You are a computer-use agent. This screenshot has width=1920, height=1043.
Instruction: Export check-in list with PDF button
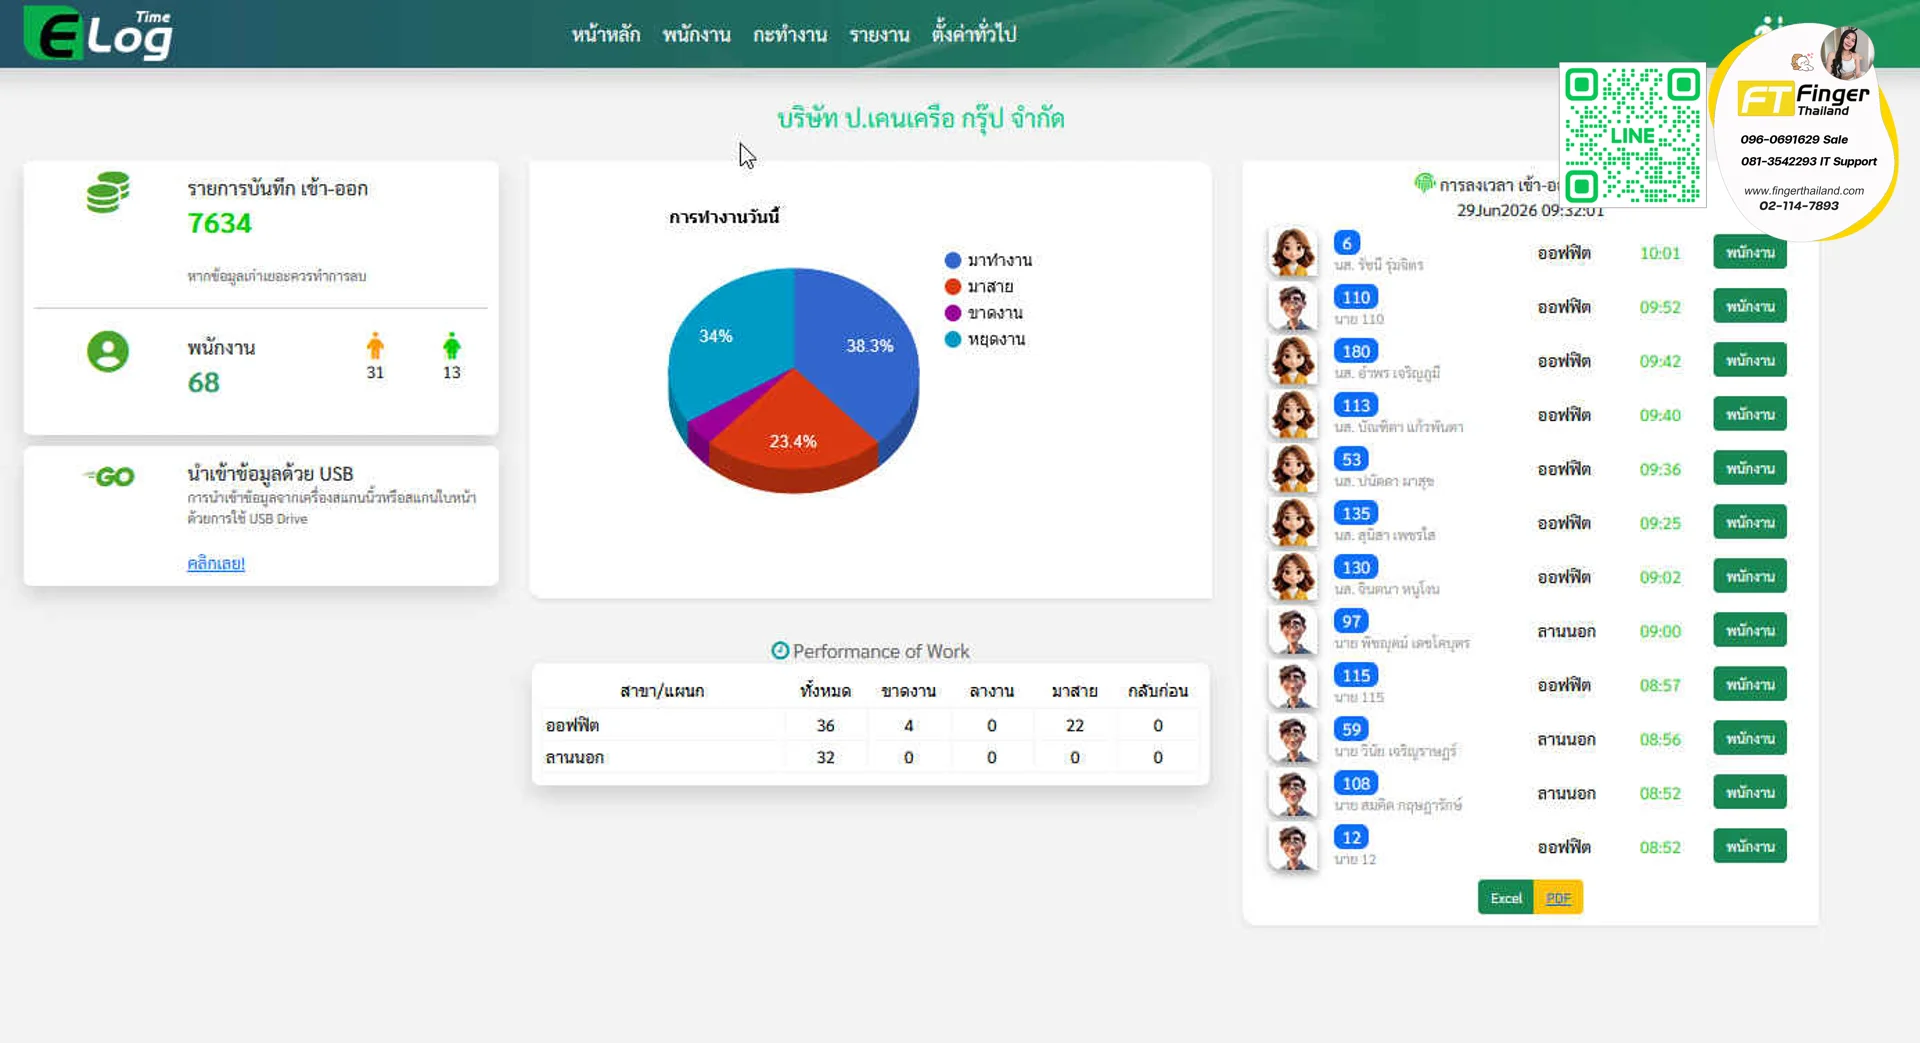[x=1558, y=898]
